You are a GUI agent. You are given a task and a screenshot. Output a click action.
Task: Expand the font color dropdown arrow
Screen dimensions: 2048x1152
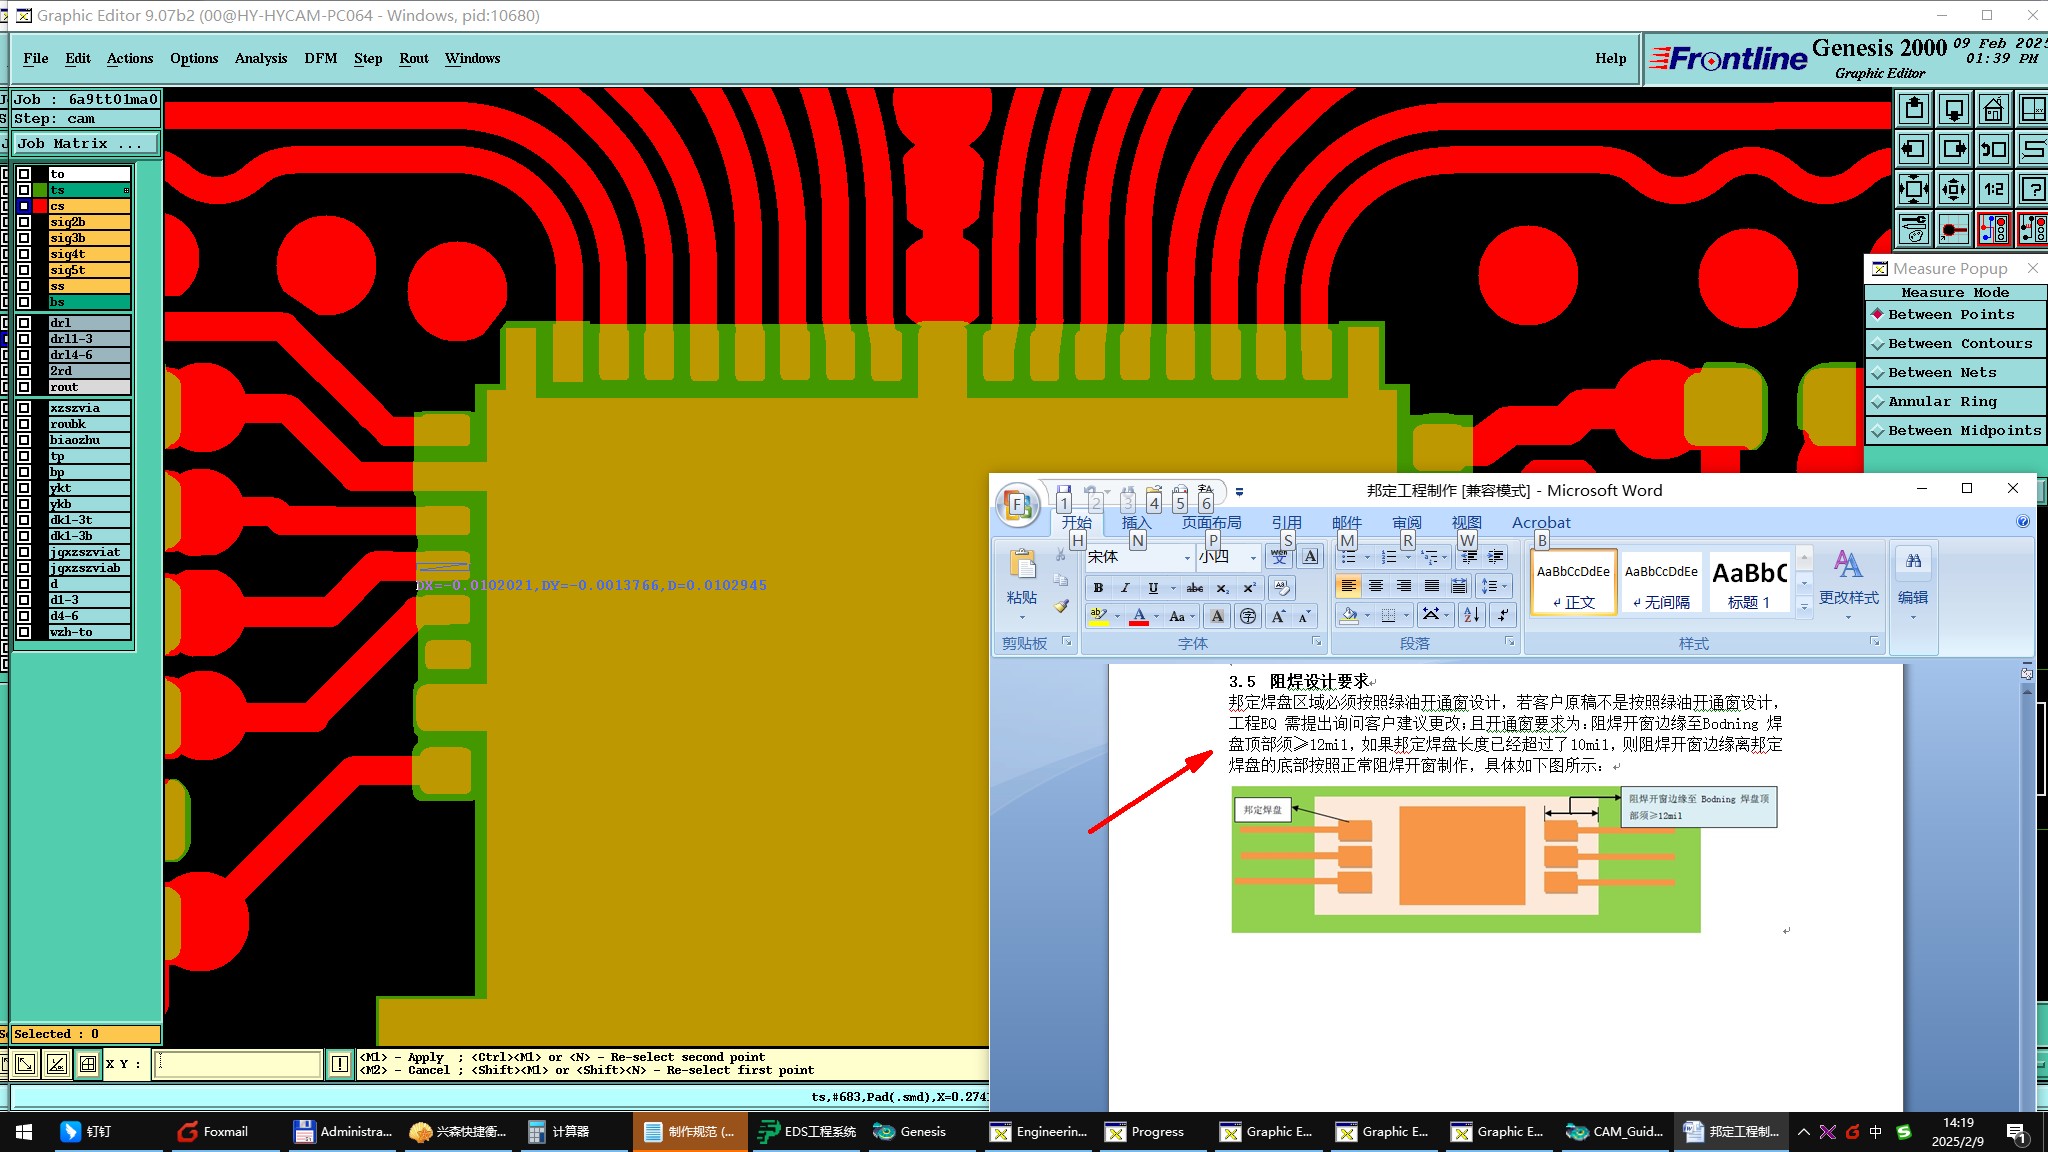coord(1156,617)
